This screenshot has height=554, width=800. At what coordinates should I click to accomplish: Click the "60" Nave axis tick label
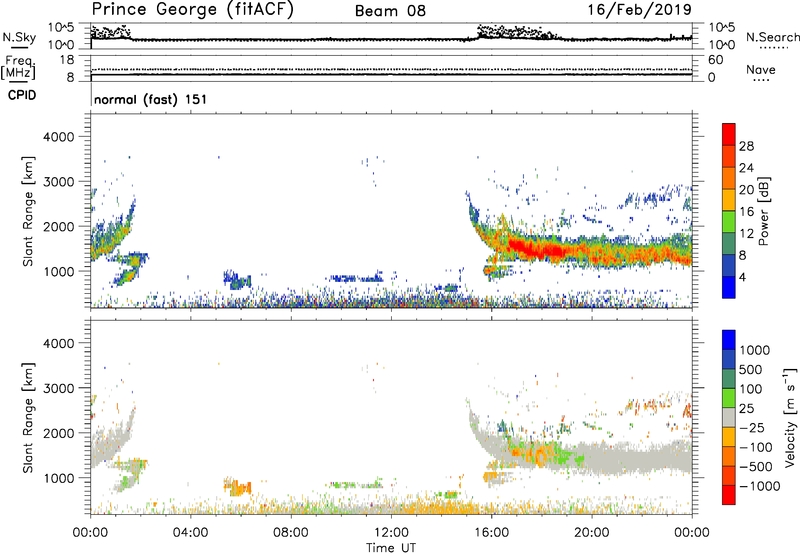[715, 60]
